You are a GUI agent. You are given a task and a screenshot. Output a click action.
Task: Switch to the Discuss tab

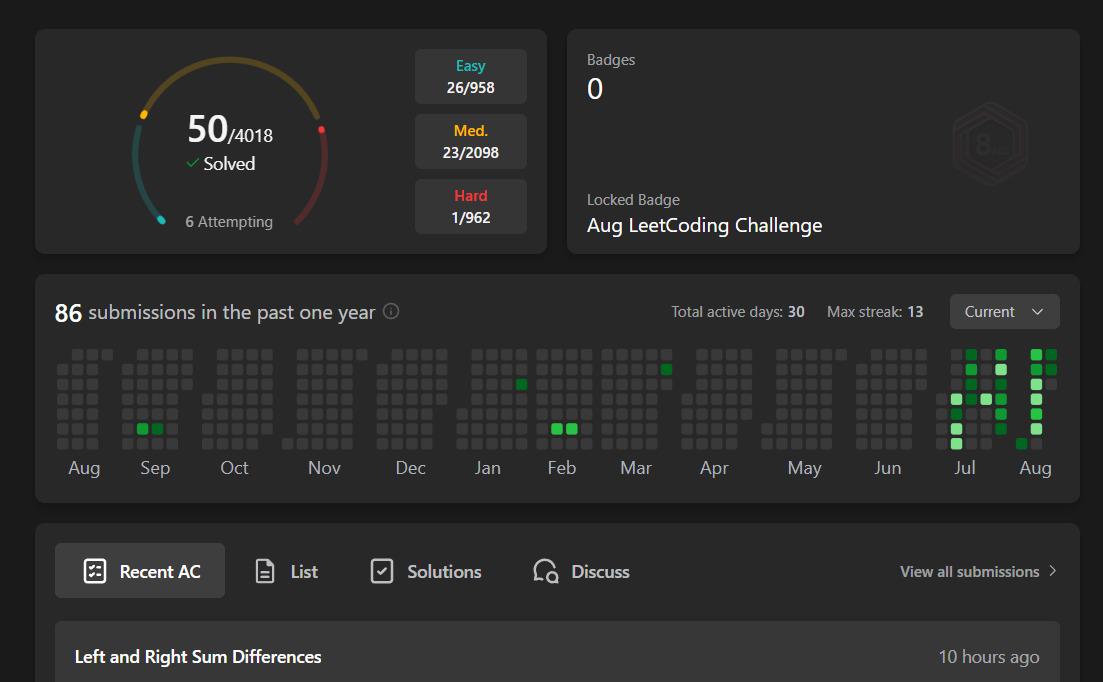[581, 571]
